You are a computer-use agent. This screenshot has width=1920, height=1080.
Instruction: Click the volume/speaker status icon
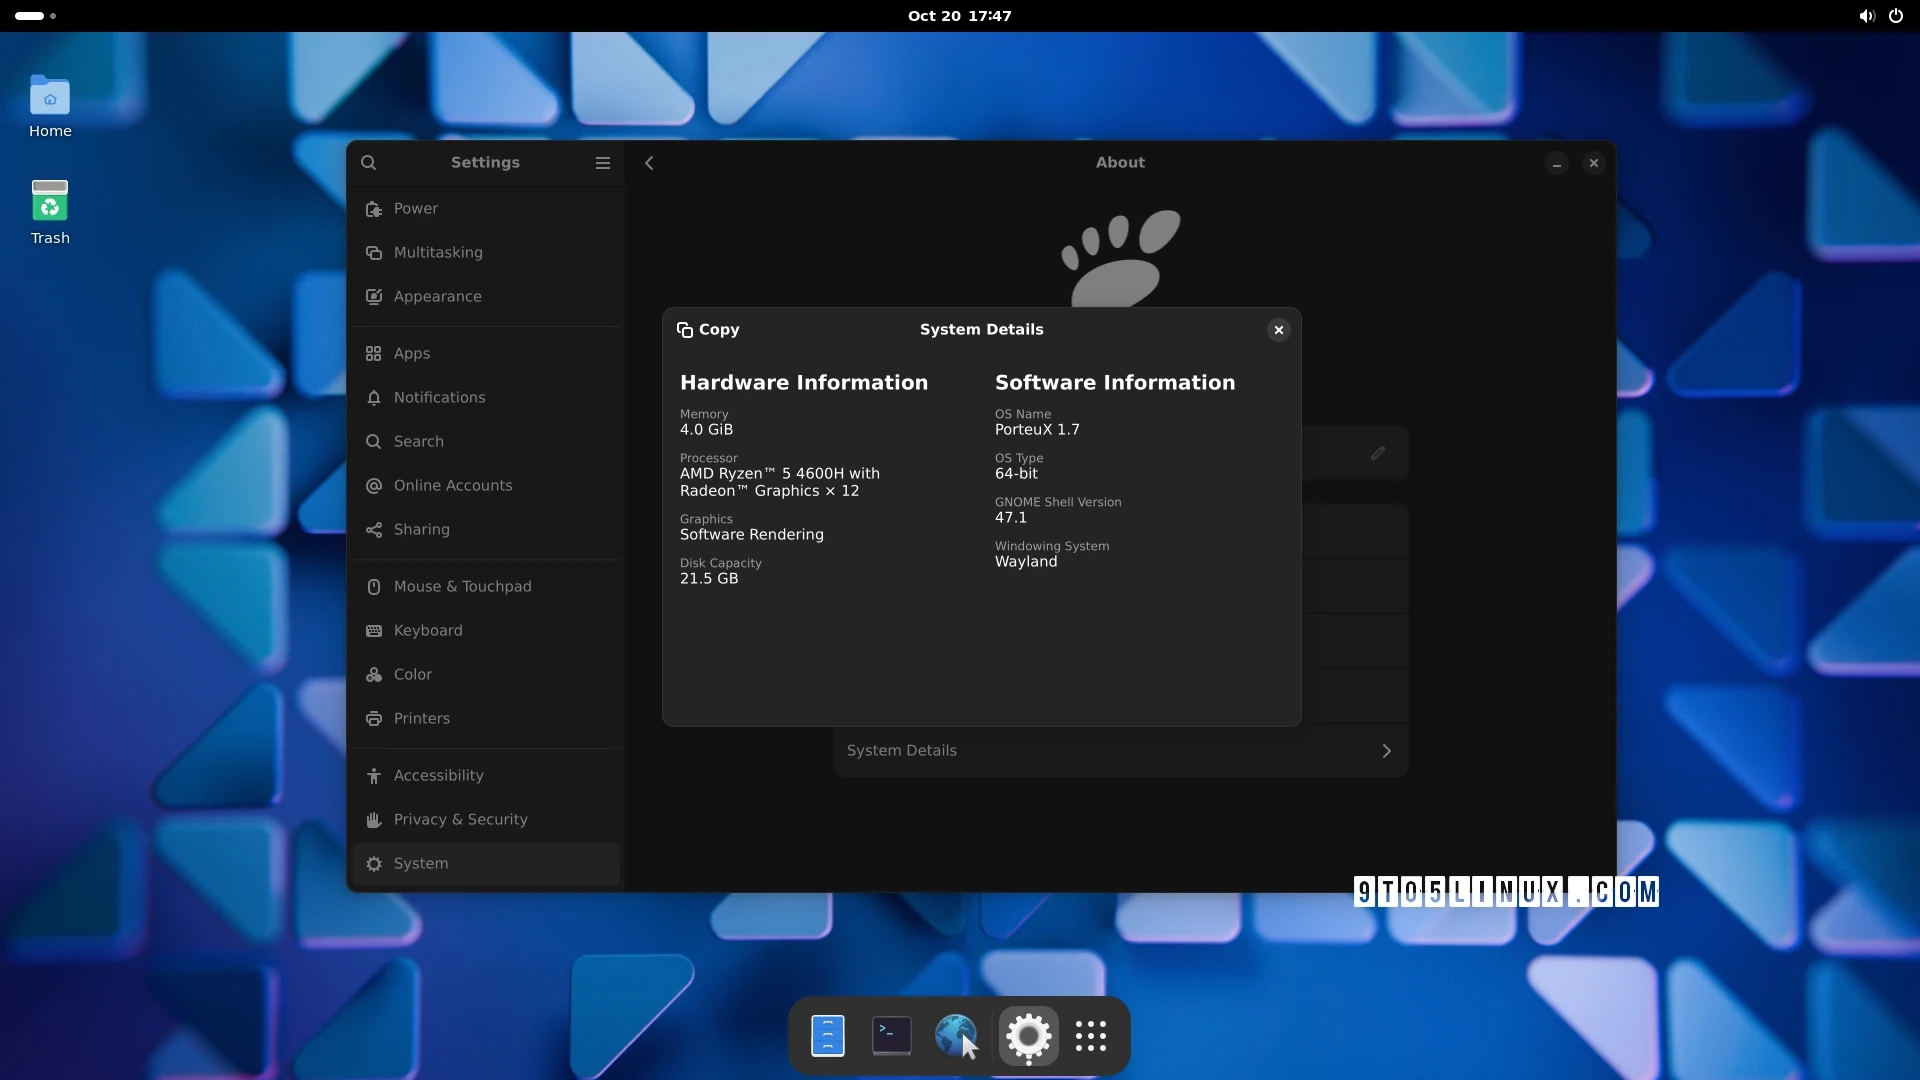(x=1865, y=16)
